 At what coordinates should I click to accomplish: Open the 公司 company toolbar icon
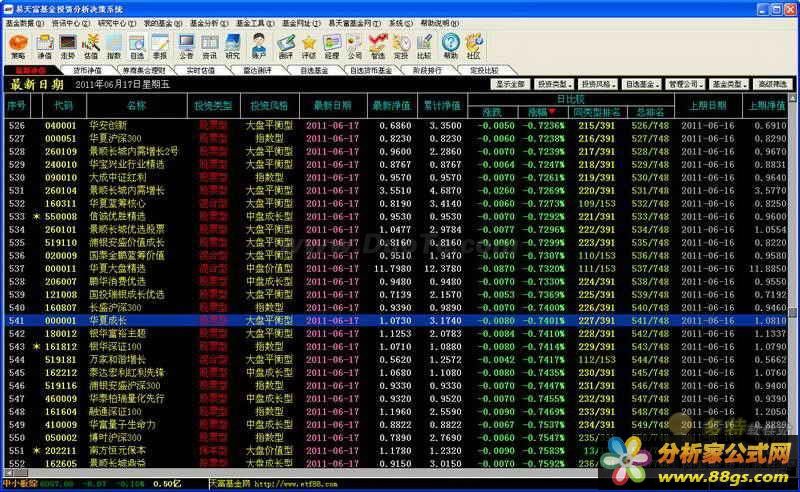tap(355, 46)
